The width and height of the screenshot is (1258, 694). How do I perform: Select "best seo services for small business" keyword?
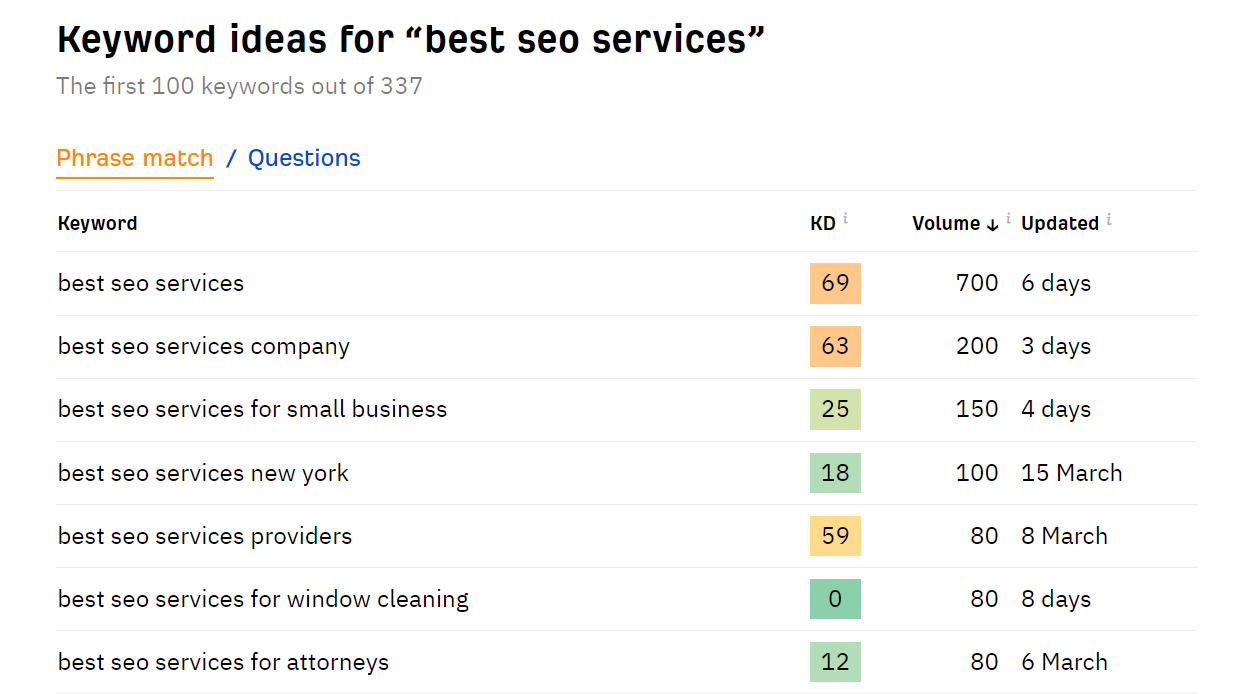[x=252, y=410]
